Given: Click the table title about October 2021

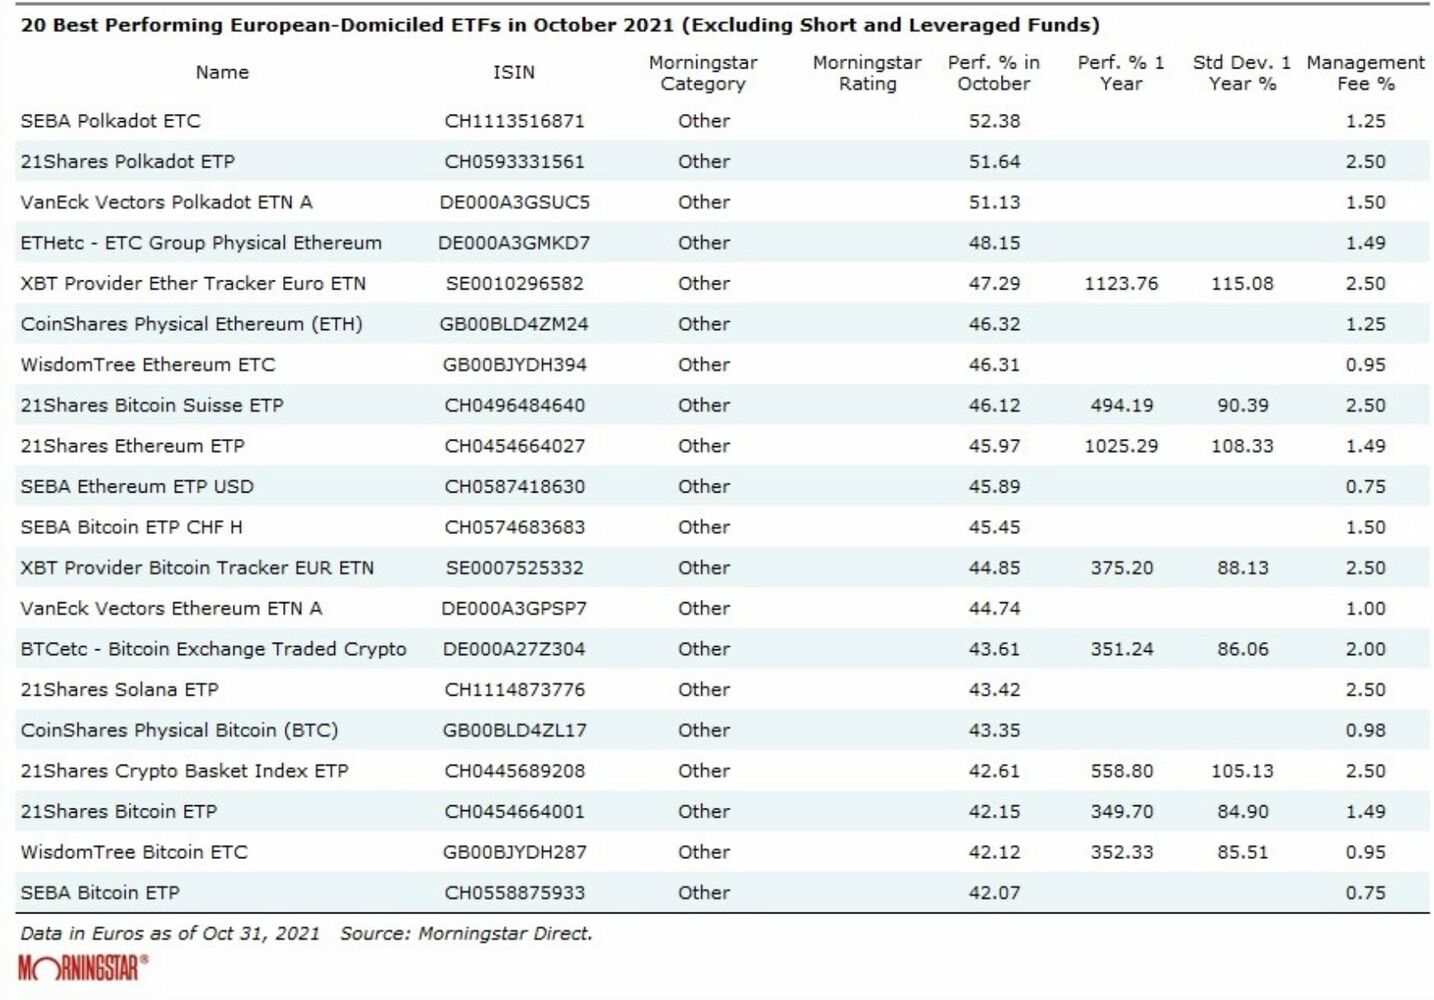Looking at the screenshot, I should coord(559,25).
